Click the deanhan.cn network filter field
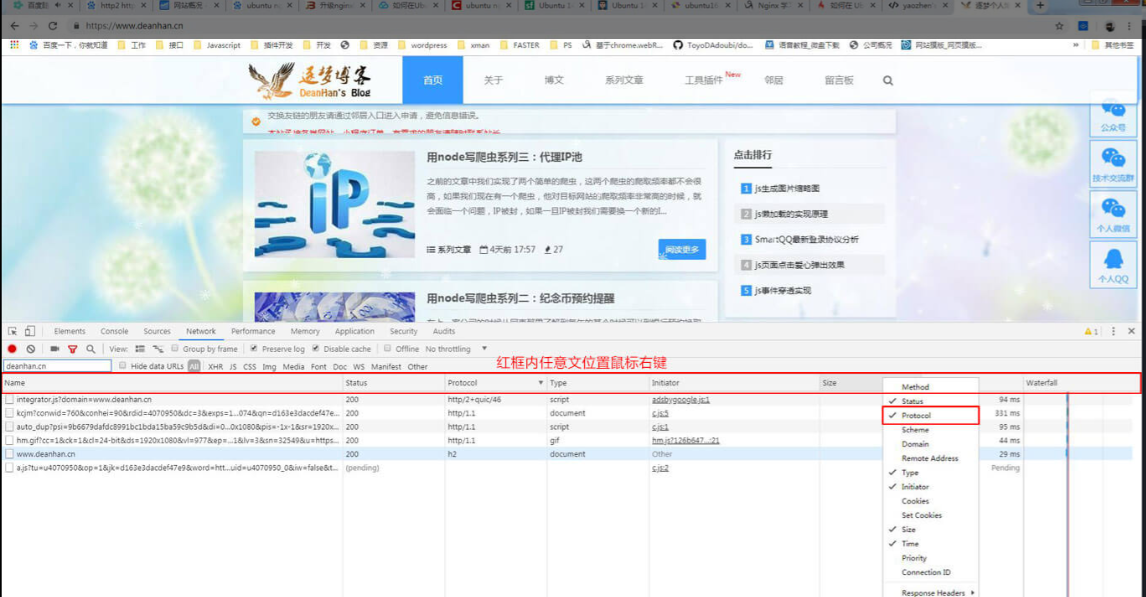Screen dimensions: 1146x597 [58, 366]
